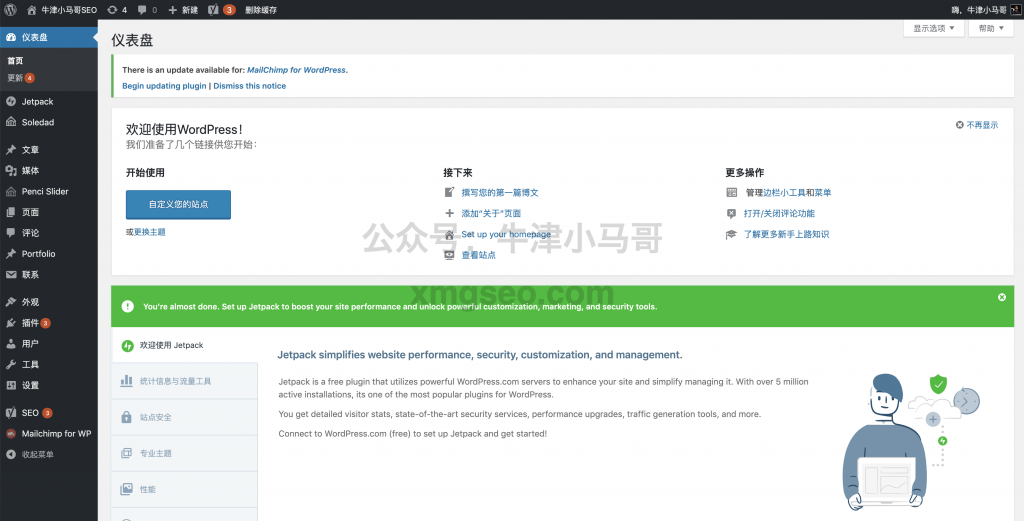The image size is (1024, 521).
Task: Open the site home icon 牛津小马哥SEO
Action: [62, 10]
